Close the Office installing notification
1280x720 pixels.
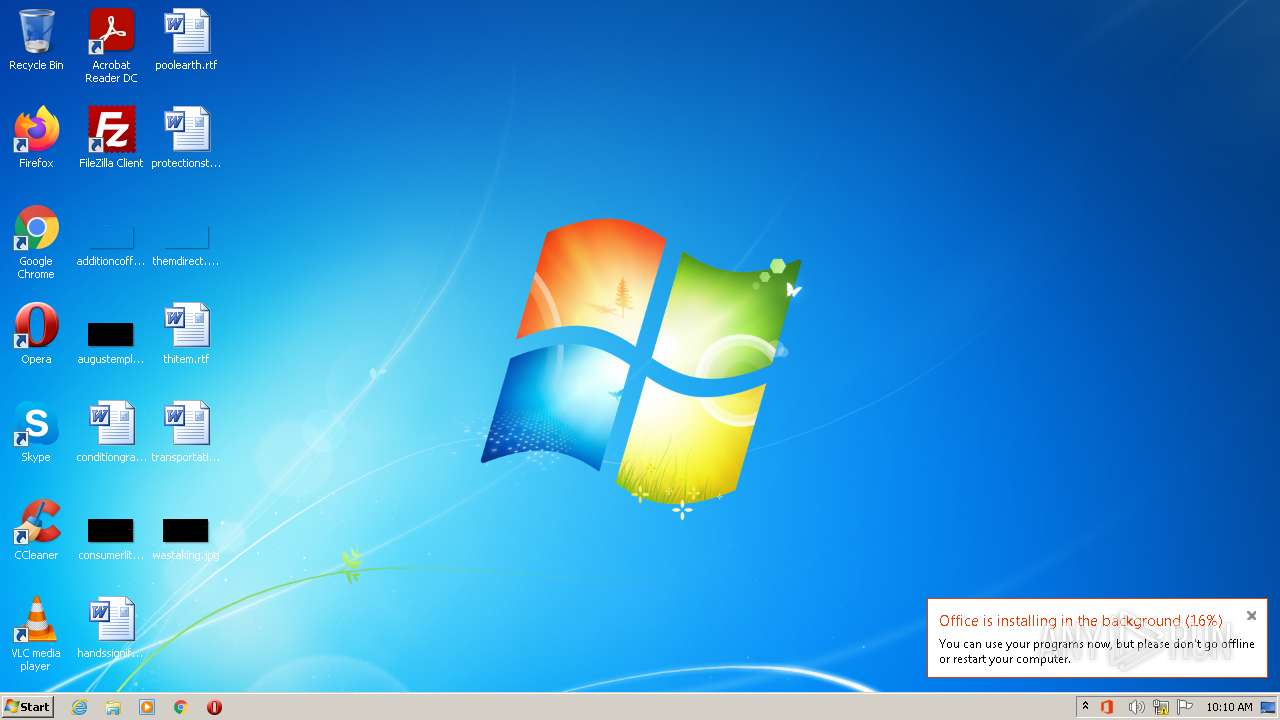click(x=1251, y=616)
